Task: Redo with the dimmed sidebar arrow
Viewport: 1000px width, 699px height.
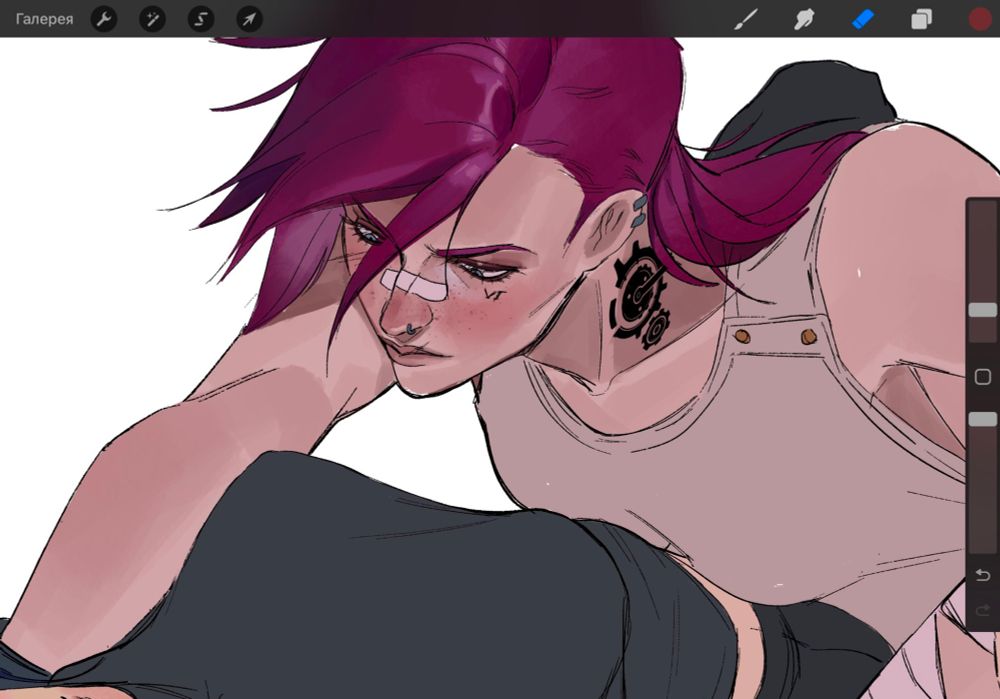Action: (983, 610)
